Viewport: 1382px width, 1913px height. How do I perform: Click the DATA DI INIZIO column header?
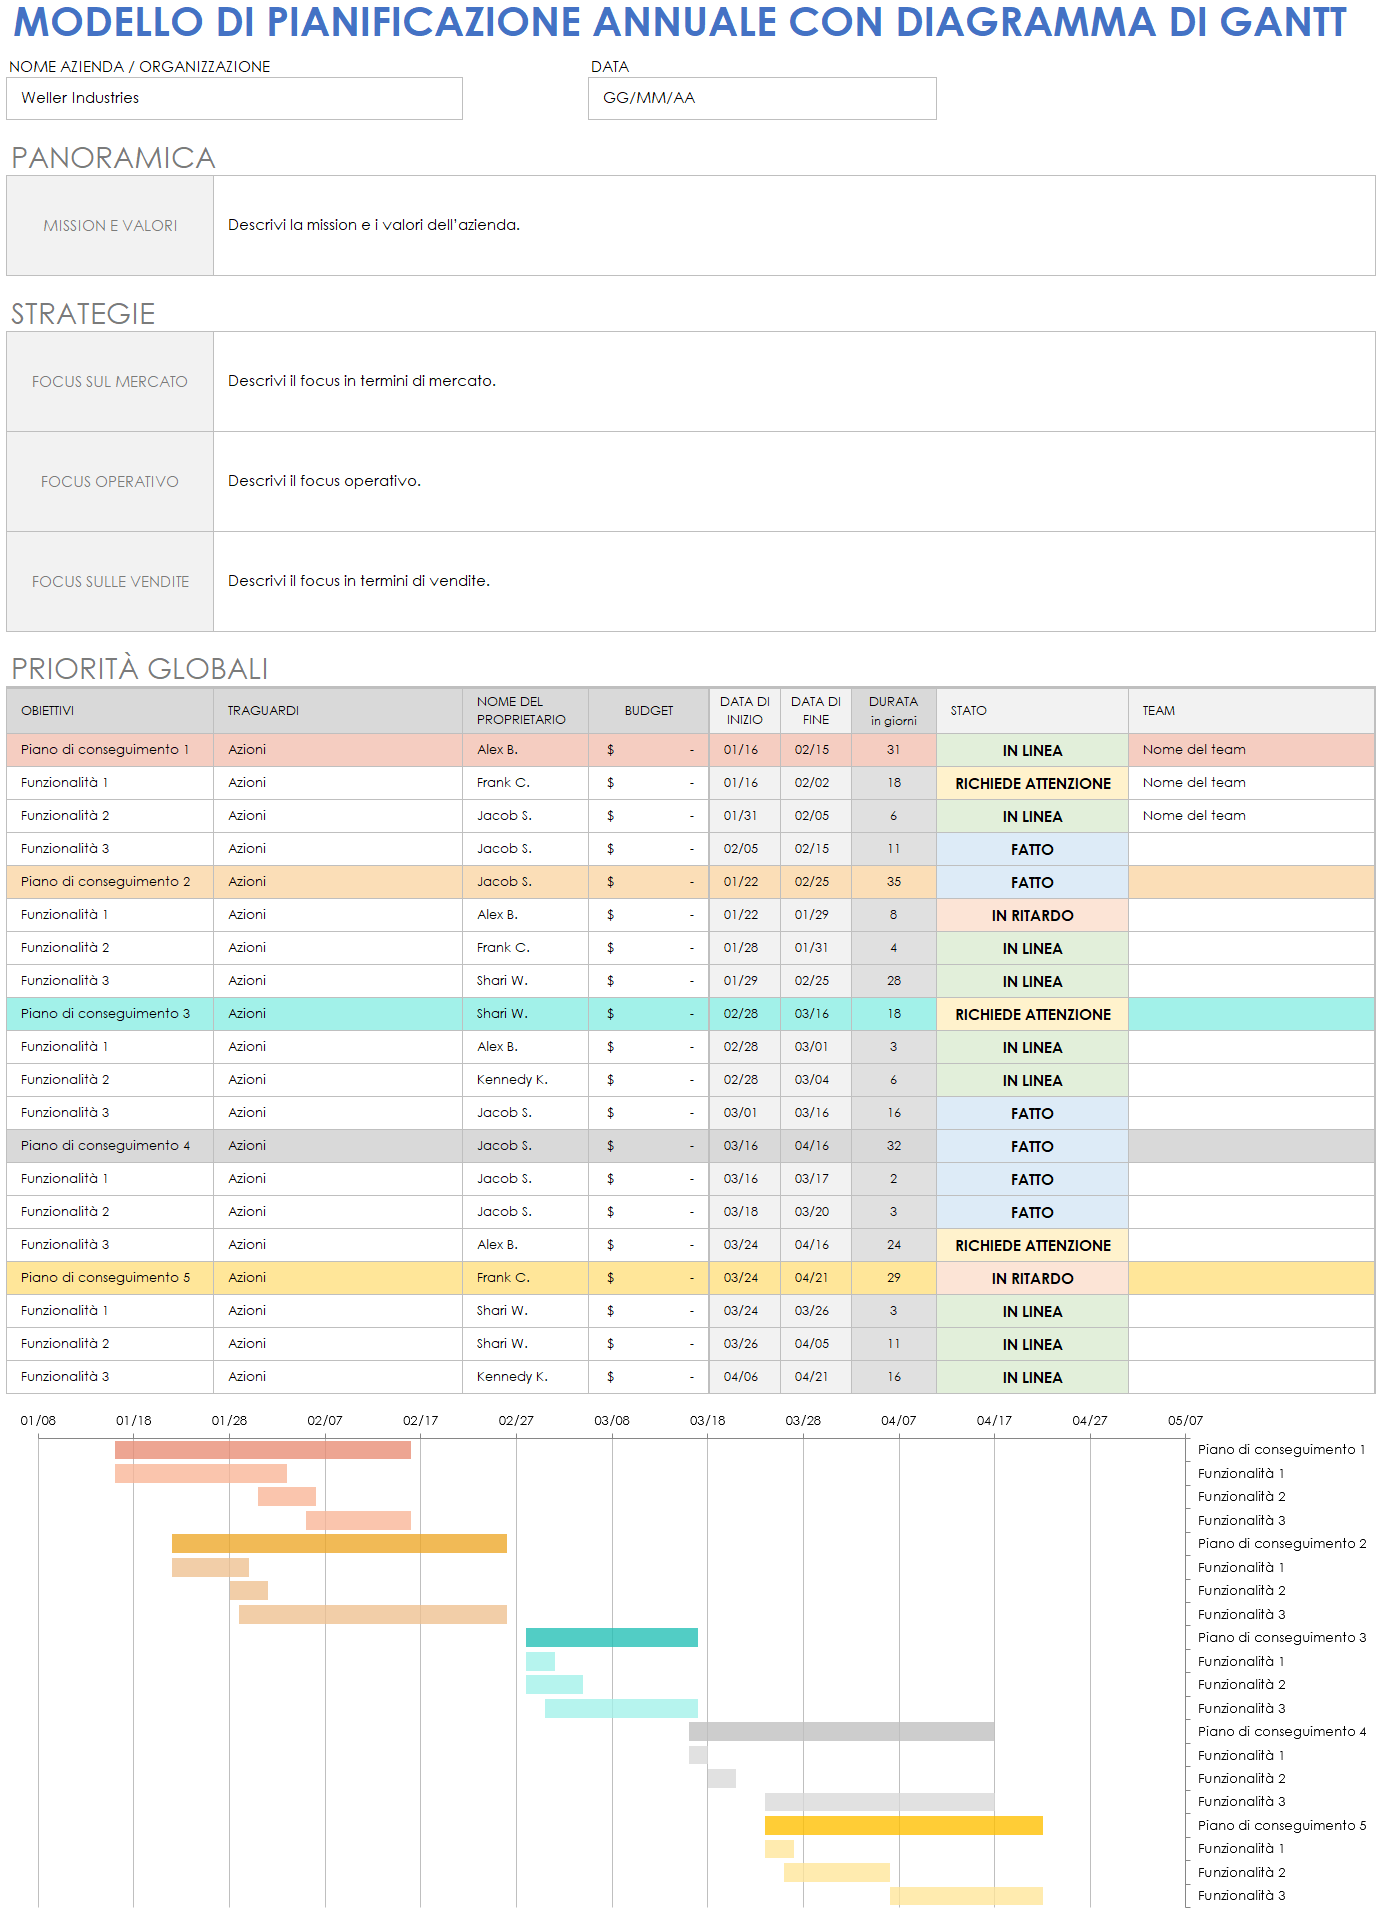click(x=745, y=710)
